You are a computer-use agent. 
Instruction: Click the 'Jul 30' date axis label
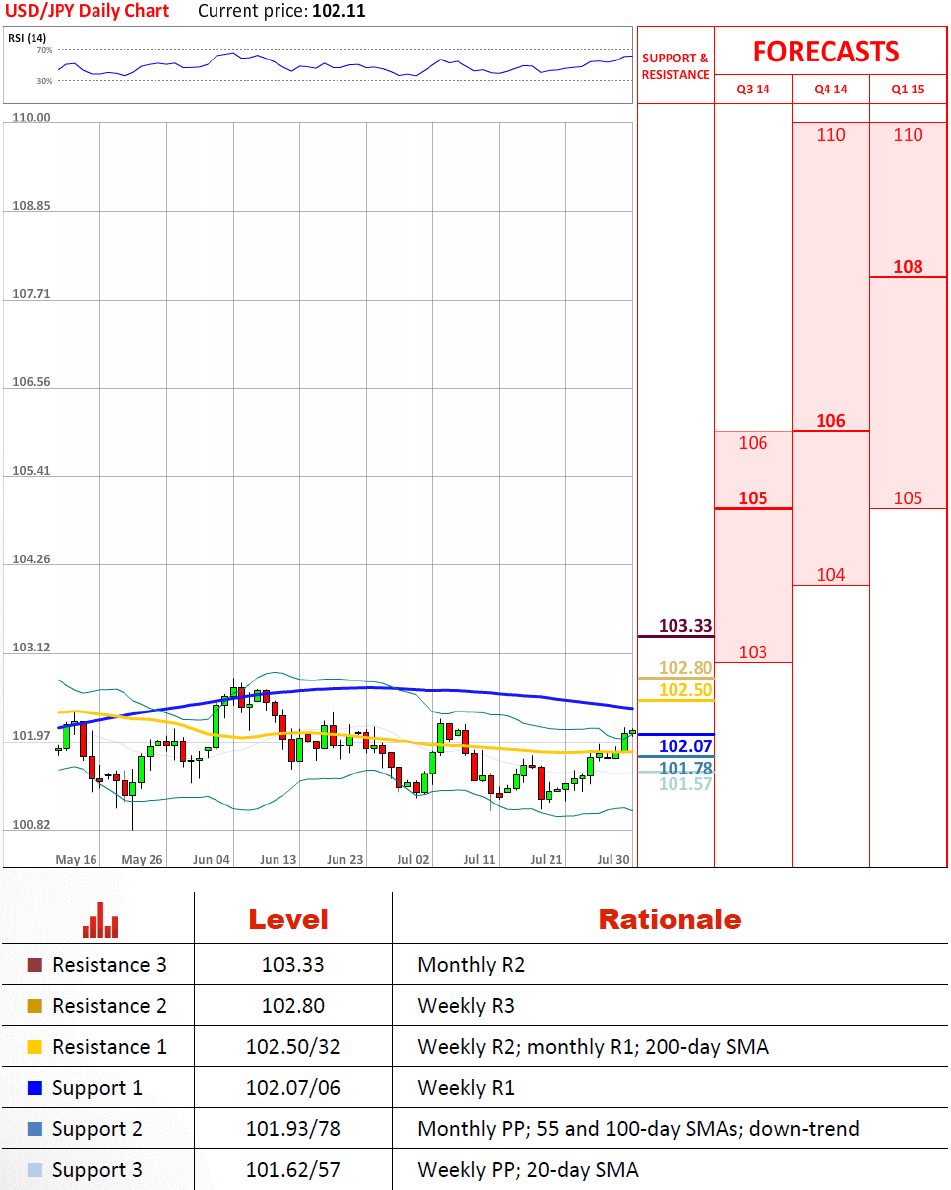click(613, 859)
